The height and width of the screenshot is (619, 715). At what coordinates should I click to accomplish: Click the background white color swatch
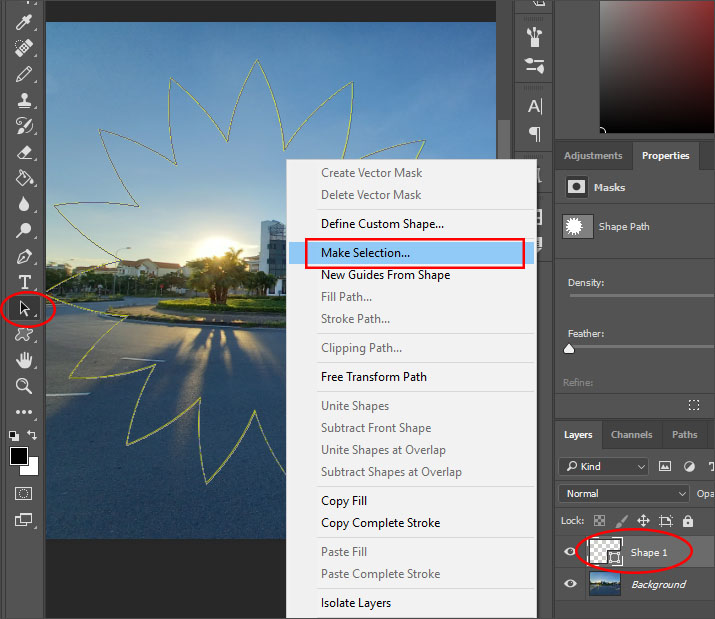[33, 469]
